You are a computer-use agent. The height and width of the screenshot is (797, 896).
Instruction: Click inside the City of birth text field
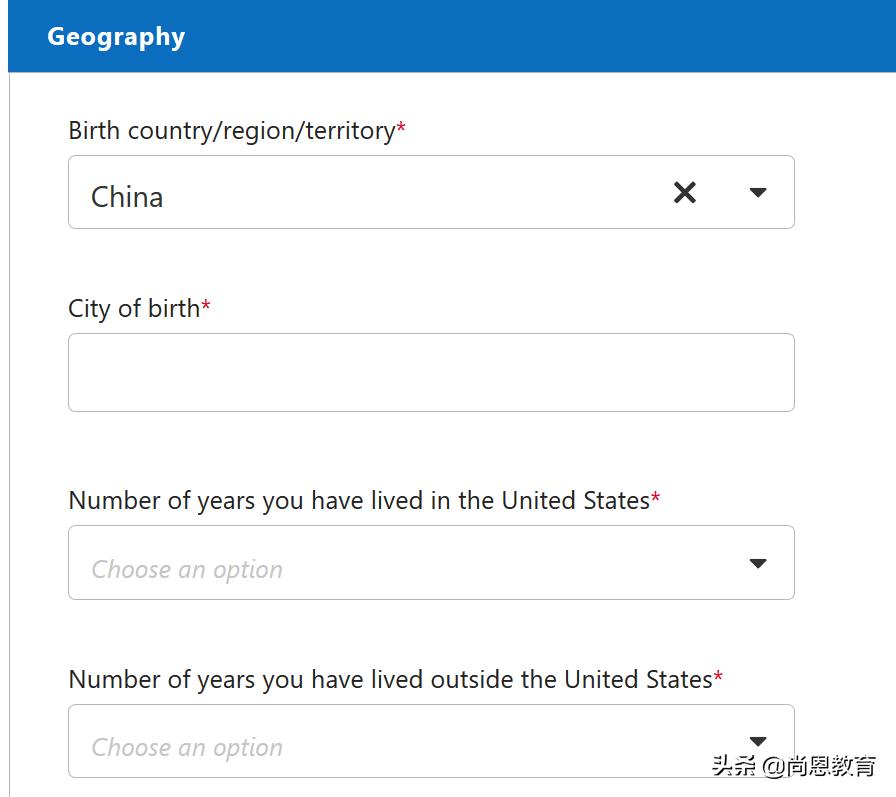(x=430, y=371)
